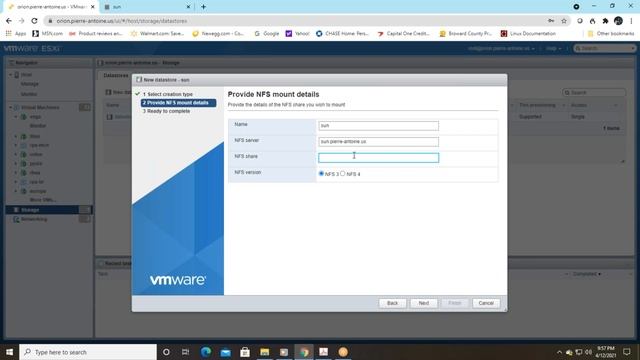The image size is (640, 360).
Task: Click the volume icon in the system tray
Action: [588, 352]
